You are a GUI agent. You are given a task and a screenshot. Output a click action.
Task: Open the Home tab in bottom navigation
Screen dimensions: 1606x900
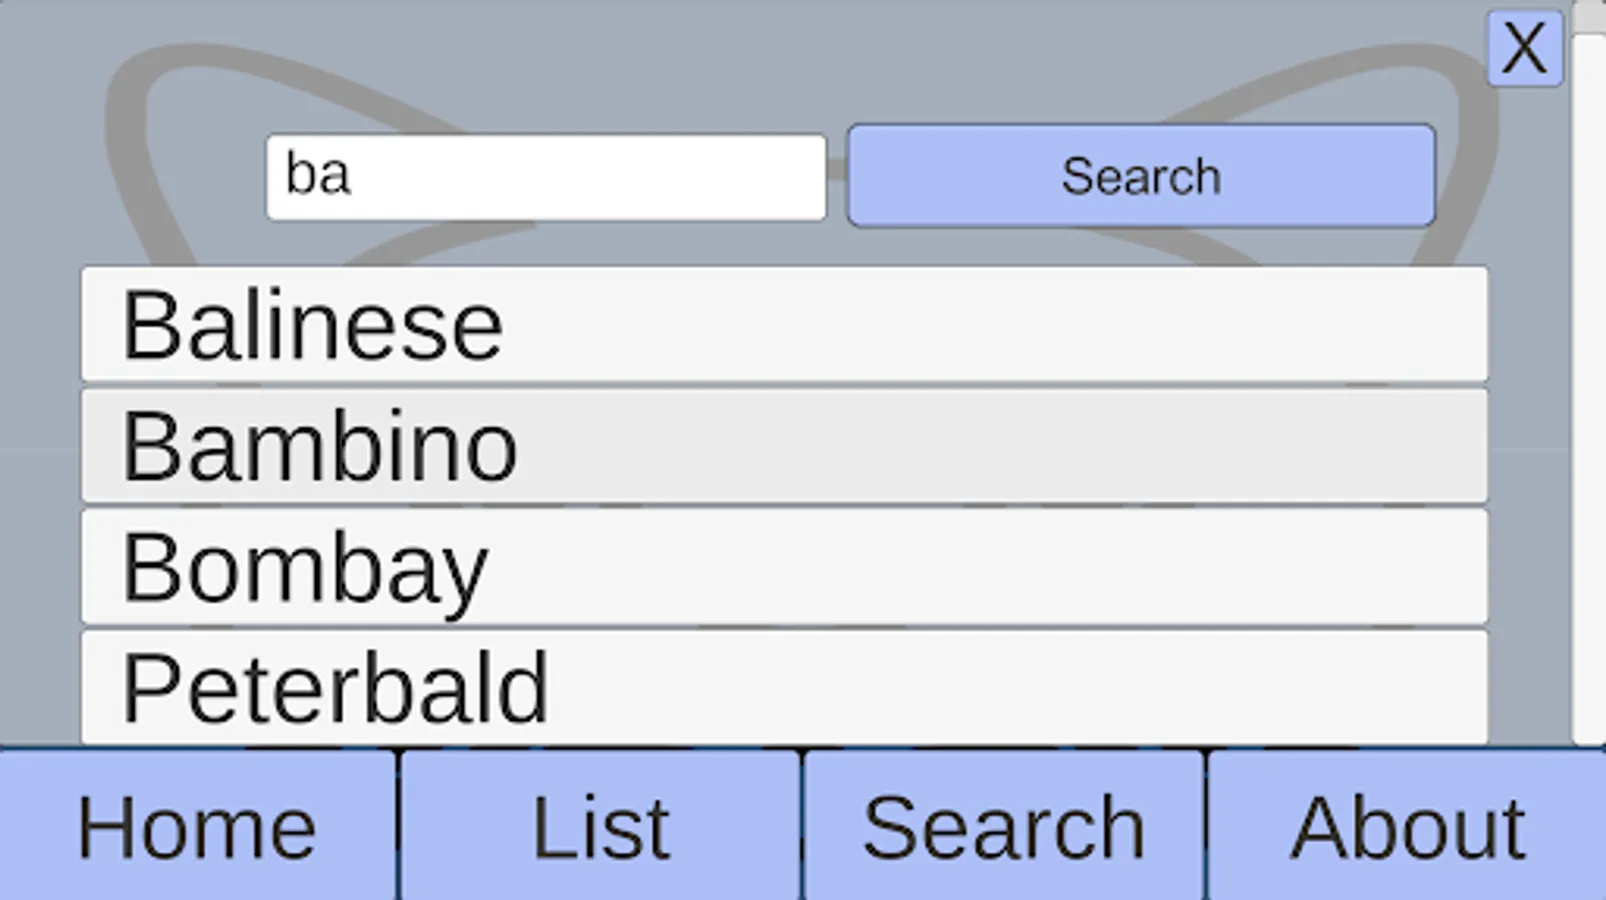[197, 825]
